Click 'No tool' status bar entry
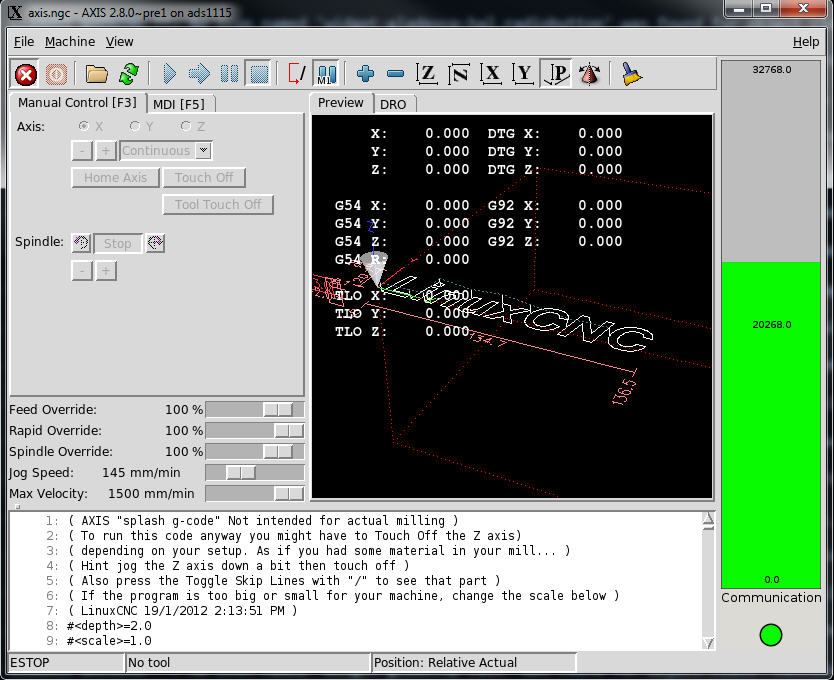 [x=248, y=663]
